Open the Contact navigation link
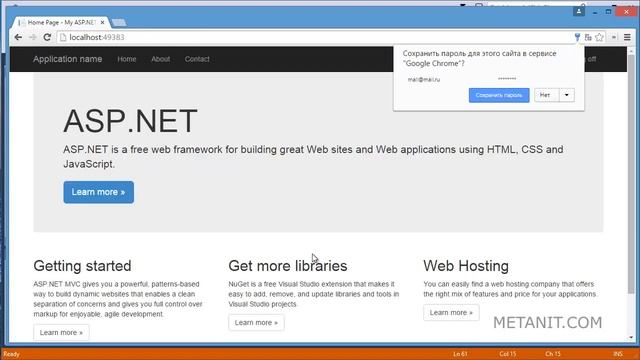The width and height of the screenshot is (640, 360). (x=197, y=59)
